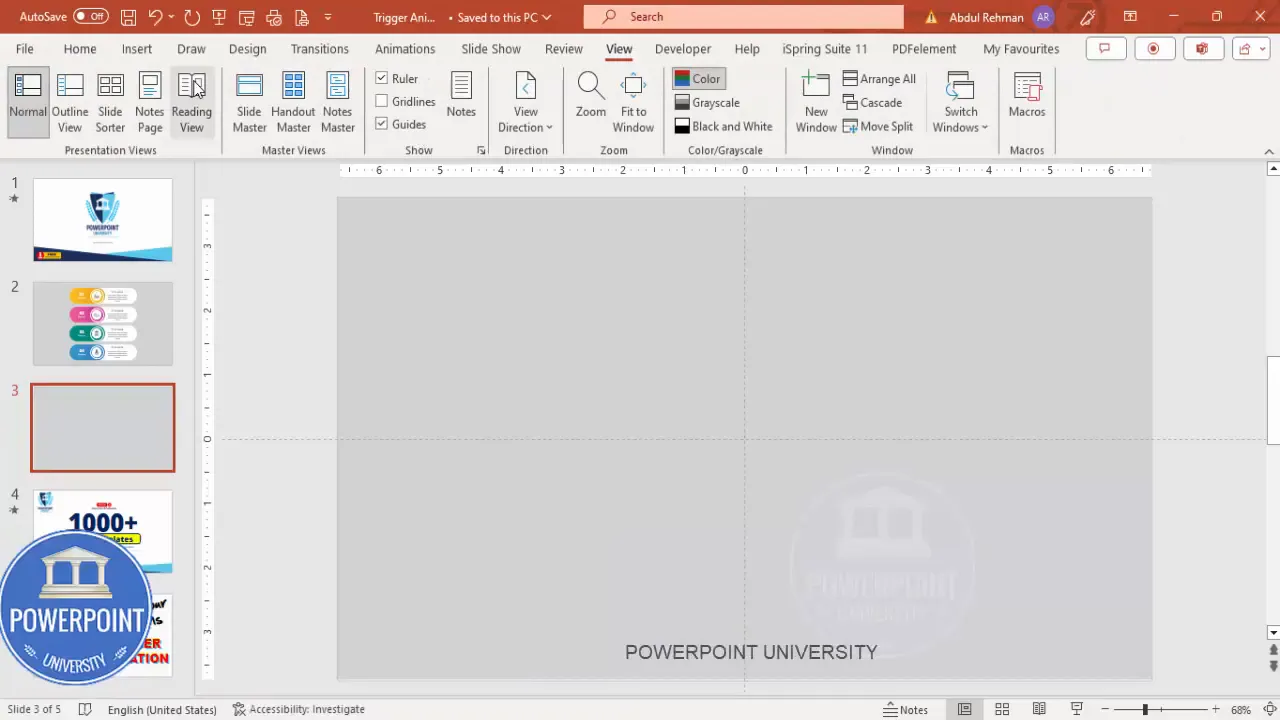Screen dimensions: 1280x720
Task: Select slide 2 thumbnail
Action: (x=103, y=324)
